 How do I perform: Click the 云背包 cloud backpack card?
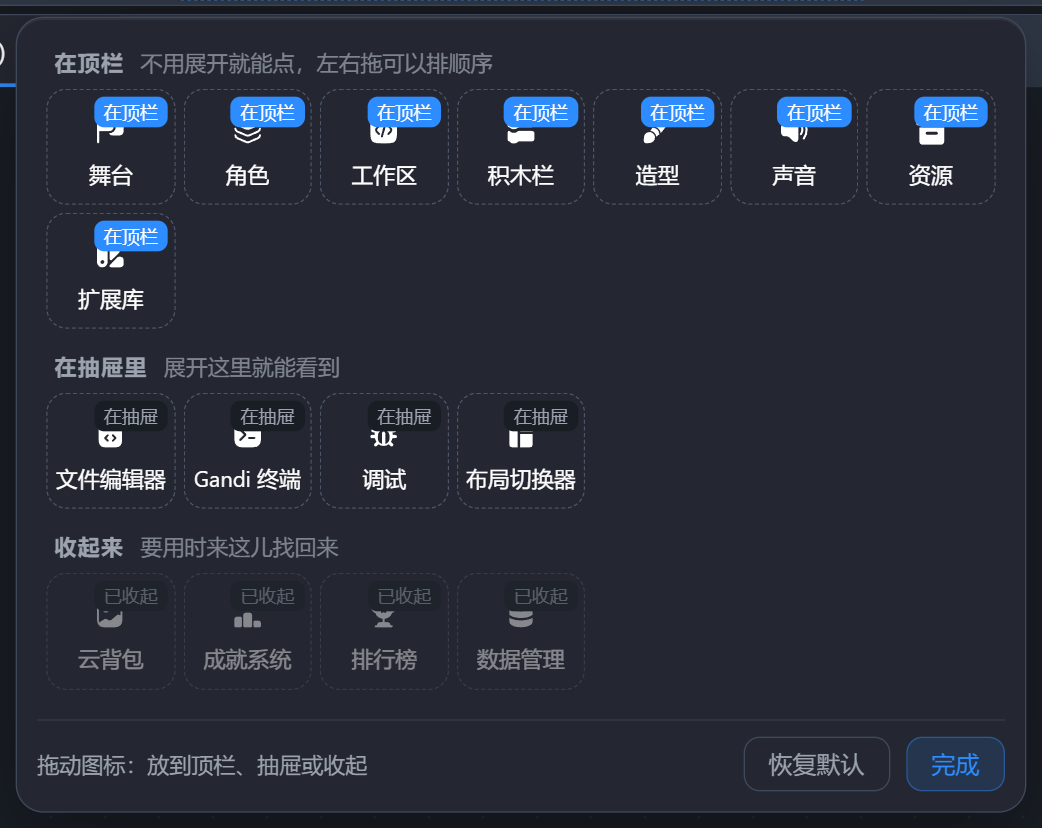(111, 631)
